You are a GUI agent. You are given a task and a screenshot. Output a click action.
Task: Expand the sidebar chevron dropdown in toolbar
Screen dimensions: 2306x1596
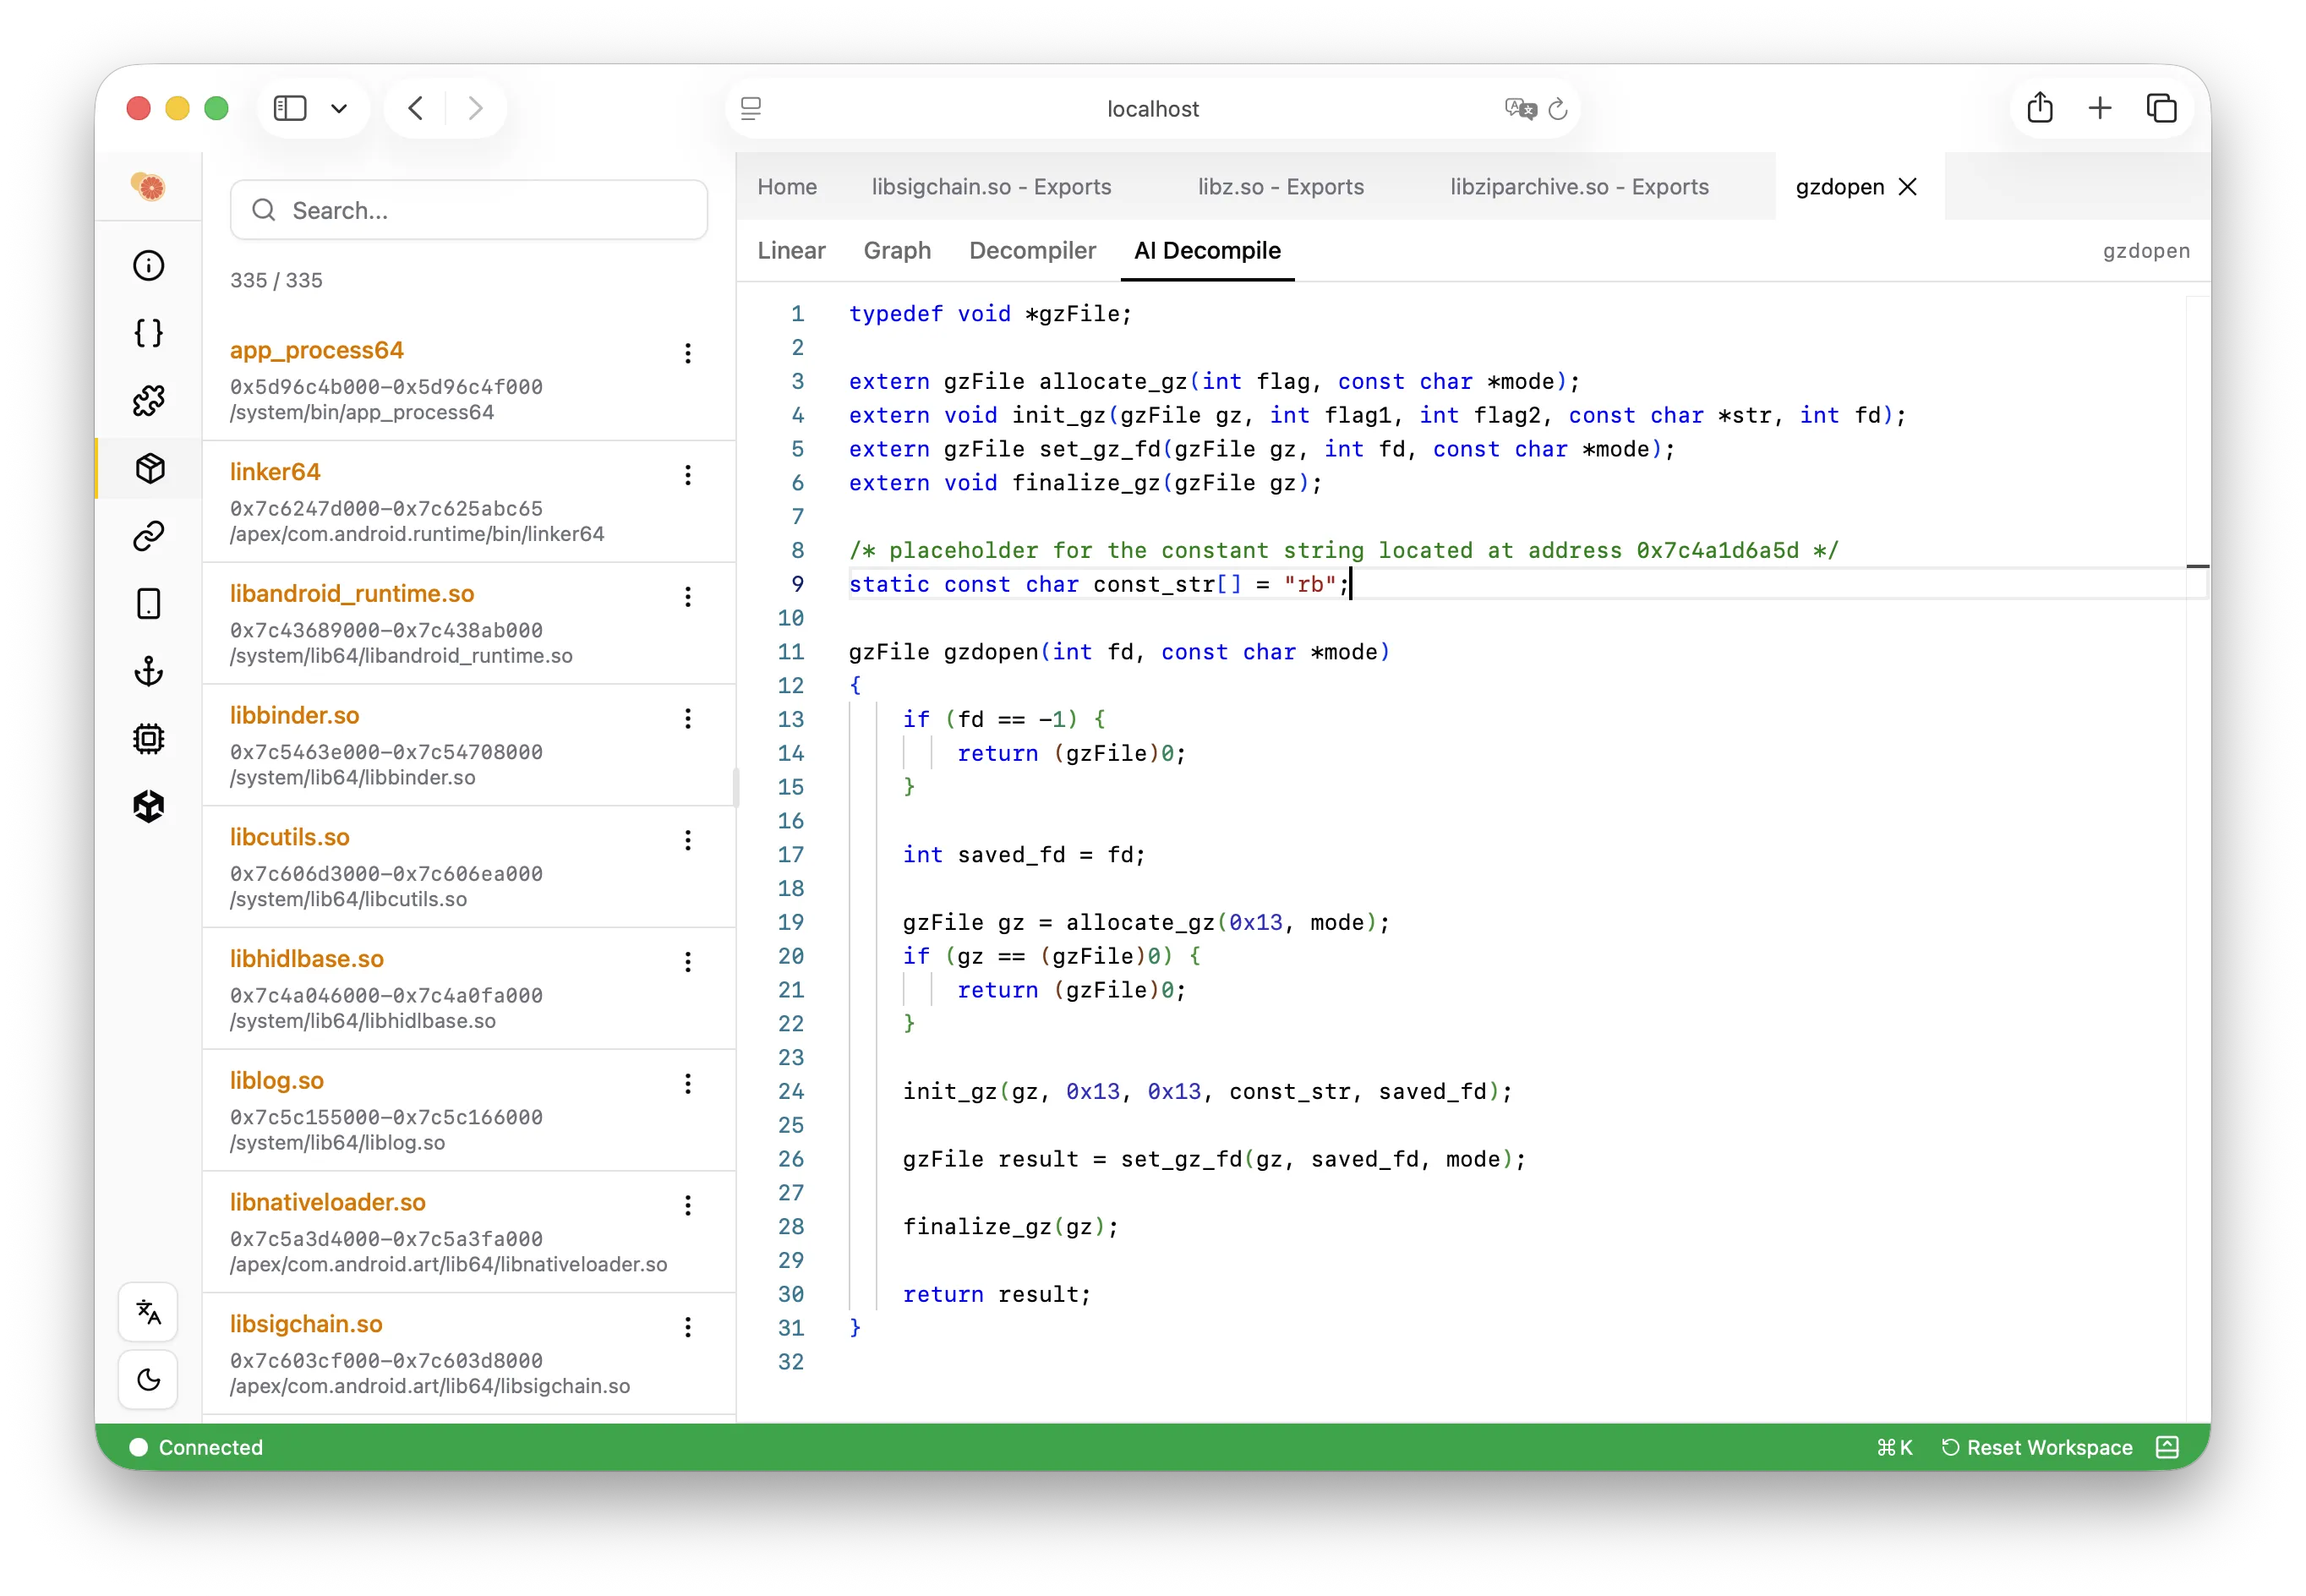[339, 108]
